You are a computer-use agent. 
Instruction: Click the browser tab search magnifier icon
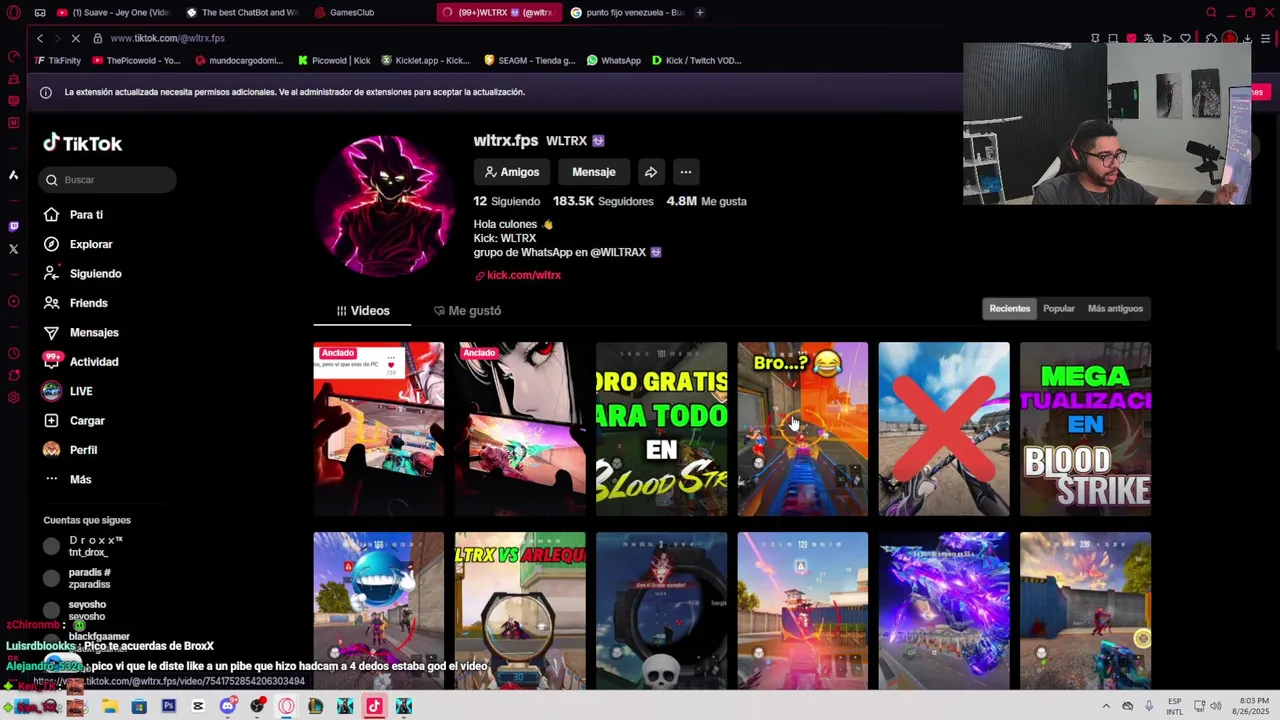pos(1211,12)
